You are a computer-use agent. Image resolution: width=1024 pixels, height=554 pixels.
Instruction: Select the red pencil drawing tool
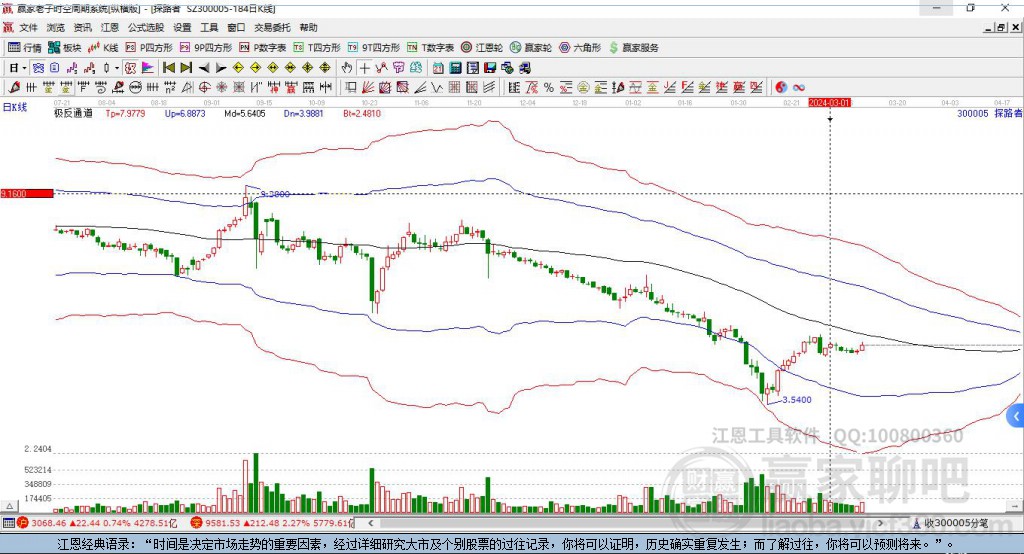14,87
